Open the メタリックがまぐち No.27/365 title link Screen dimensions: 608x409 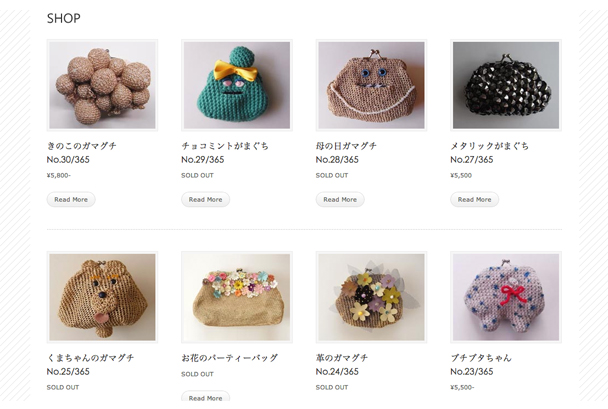point(489,152)
